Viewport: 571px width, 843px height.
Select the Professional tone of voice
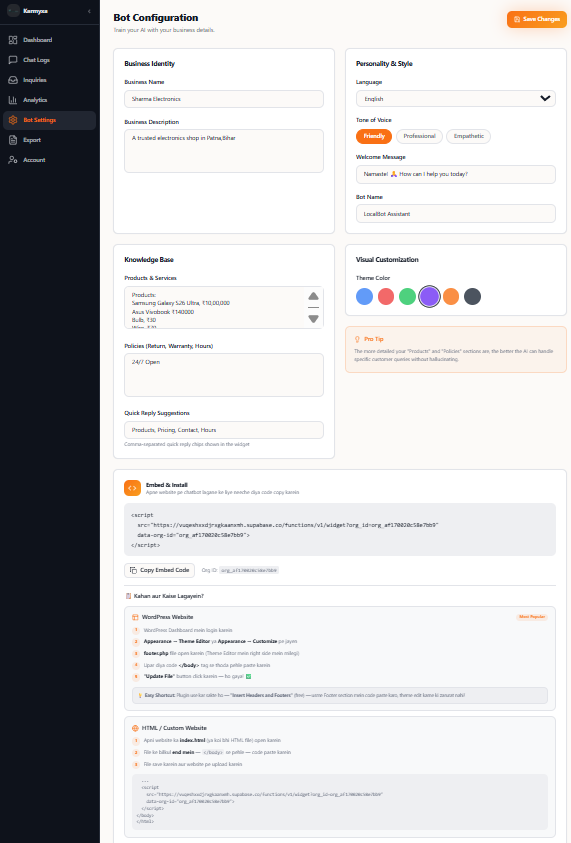click(x=419, y=136)
